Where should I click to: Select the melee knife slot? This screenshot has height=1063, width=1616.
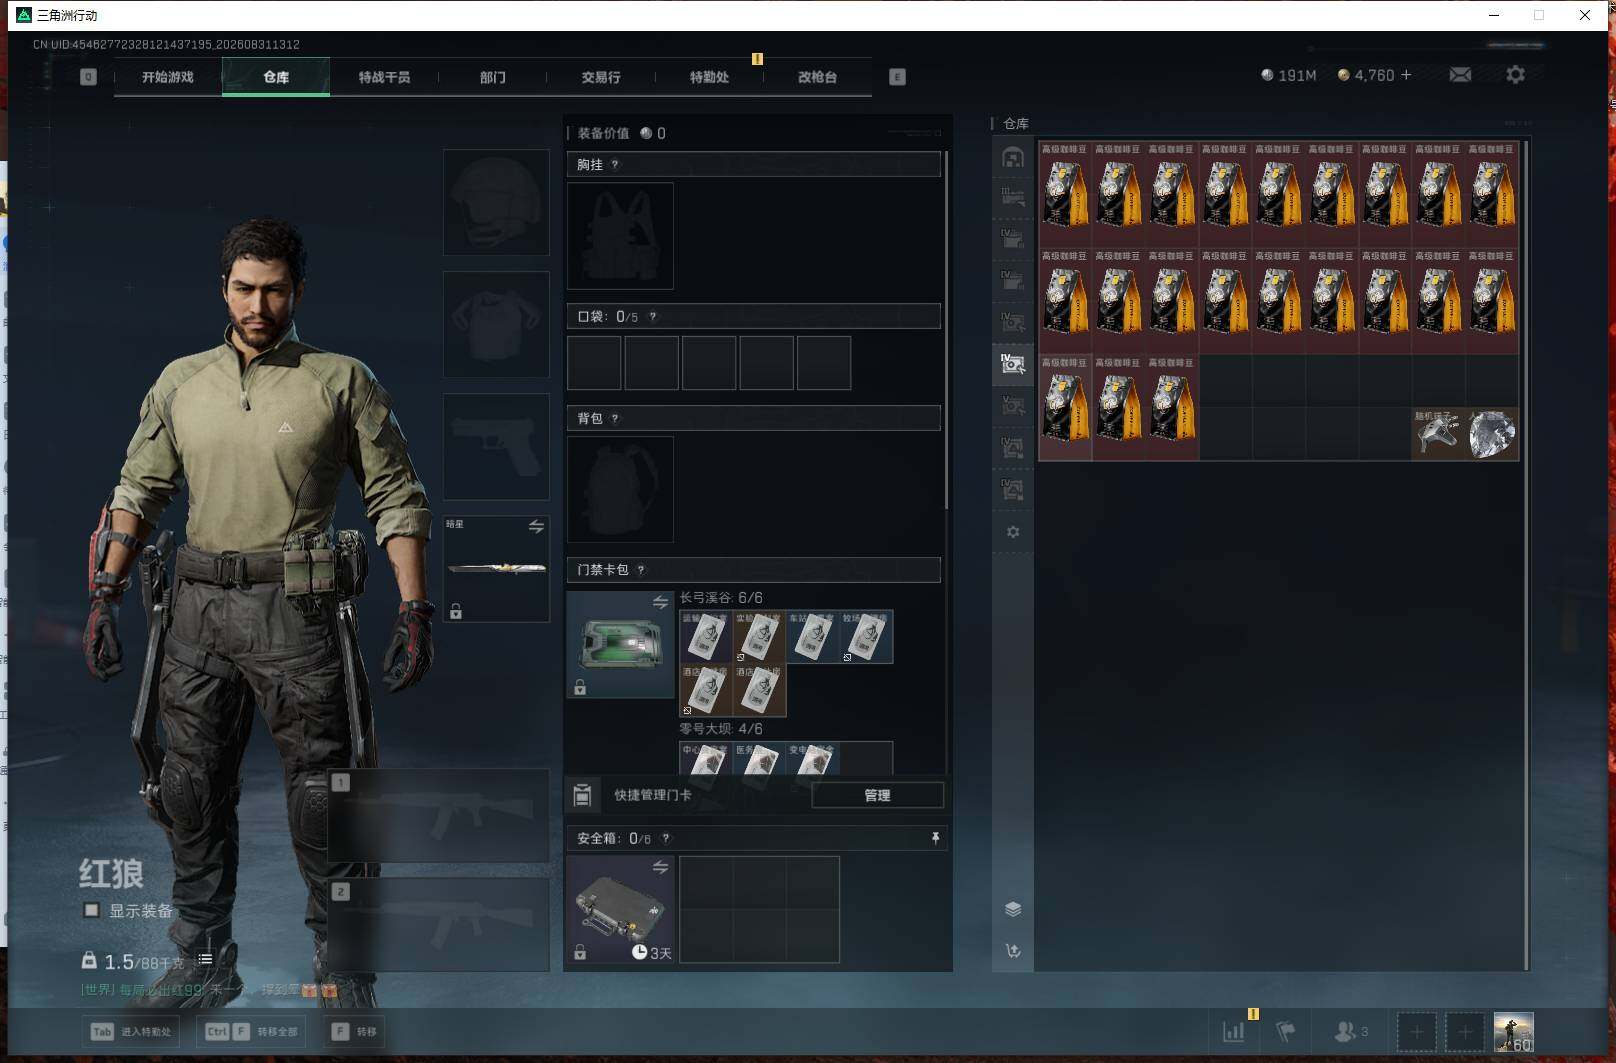pyautogui.click(x=496, y=569)
